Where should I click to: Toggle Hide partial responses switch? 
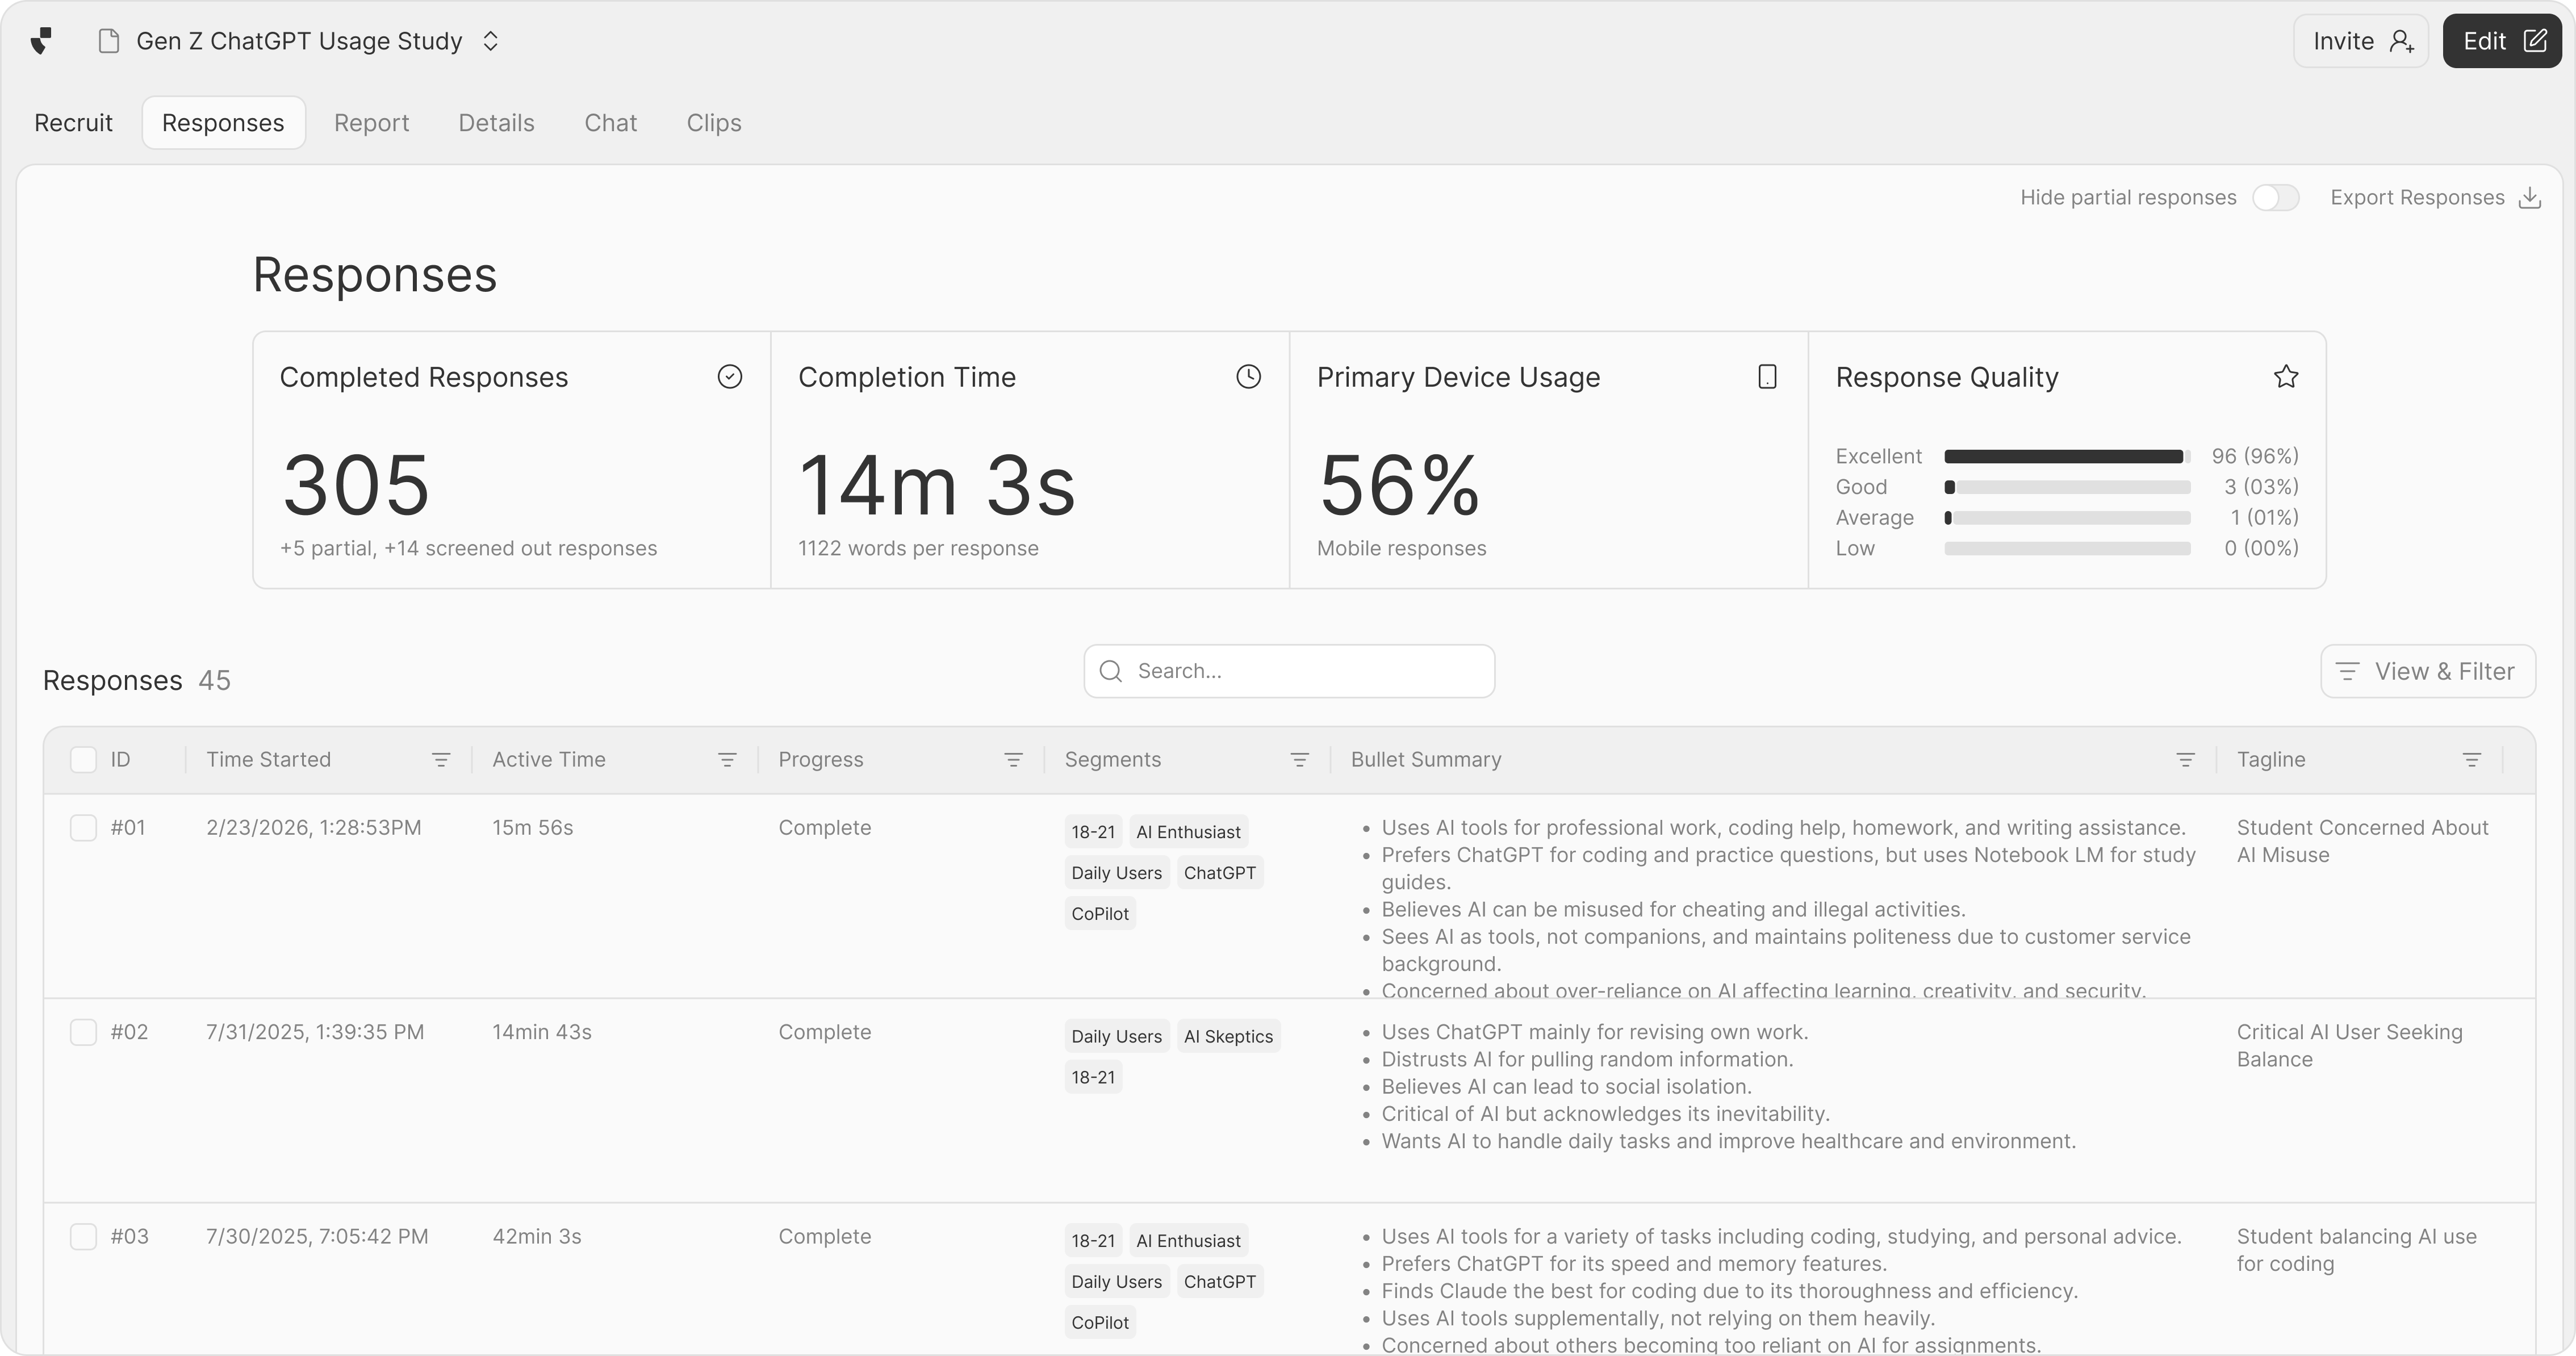2275,198
